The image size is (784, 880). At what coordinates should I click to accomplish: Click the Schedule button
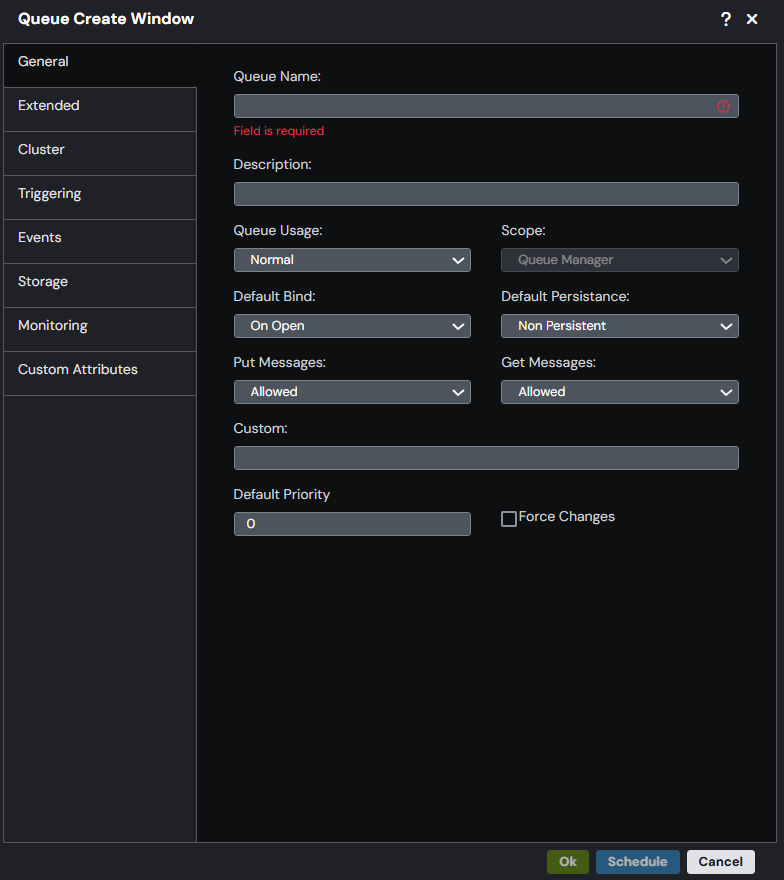(x=638, y=861)
